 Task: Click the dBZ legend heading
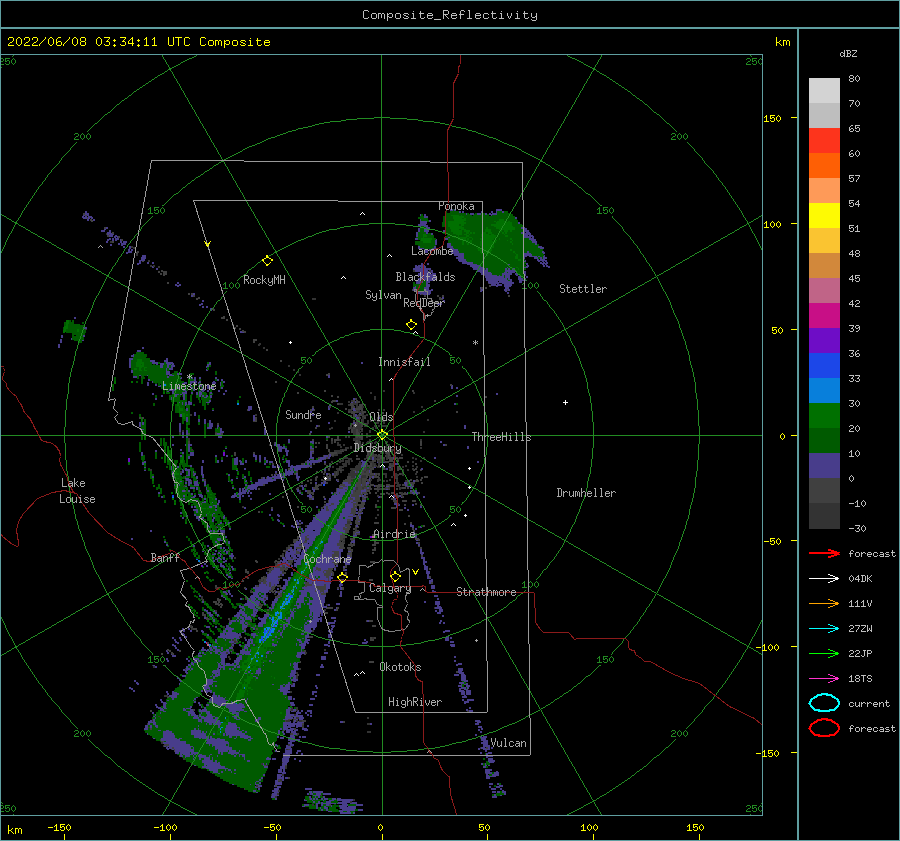pyautogui.click(x=848, y=53)
